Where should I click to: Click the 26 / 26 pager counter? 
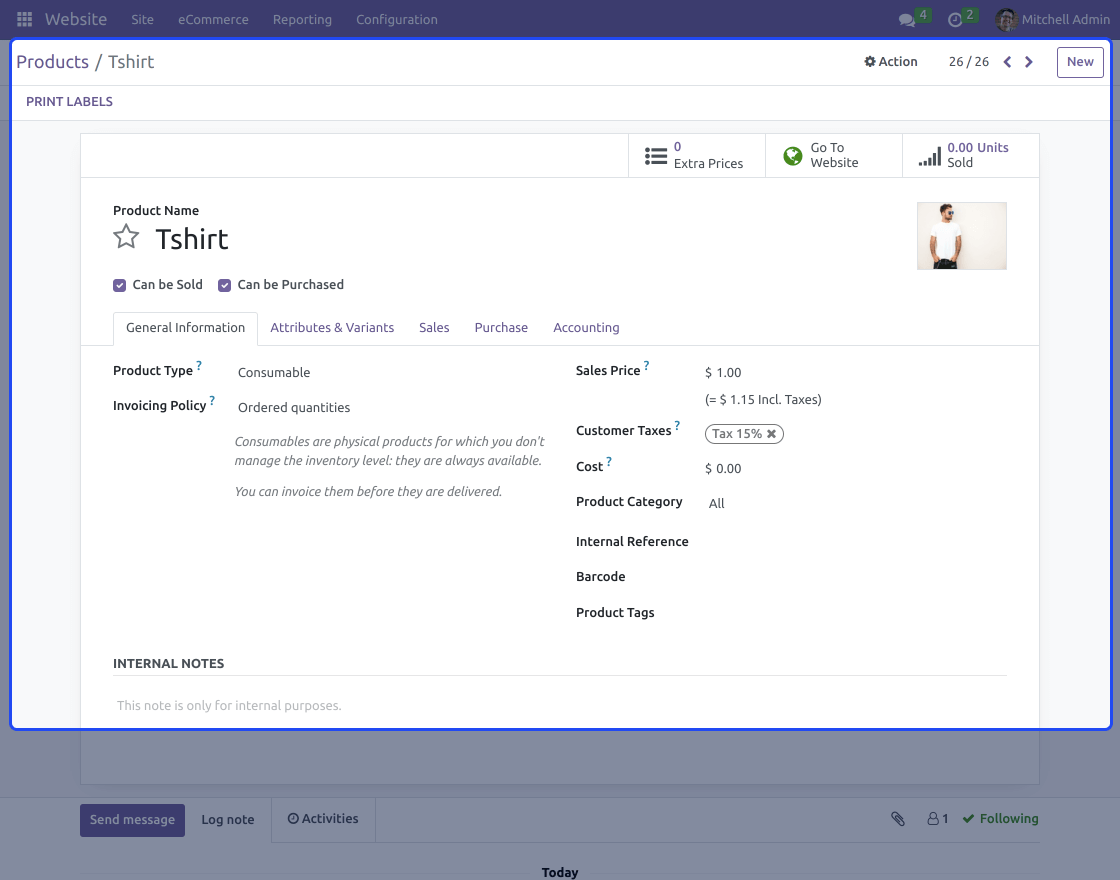click(x=969, y=62)
